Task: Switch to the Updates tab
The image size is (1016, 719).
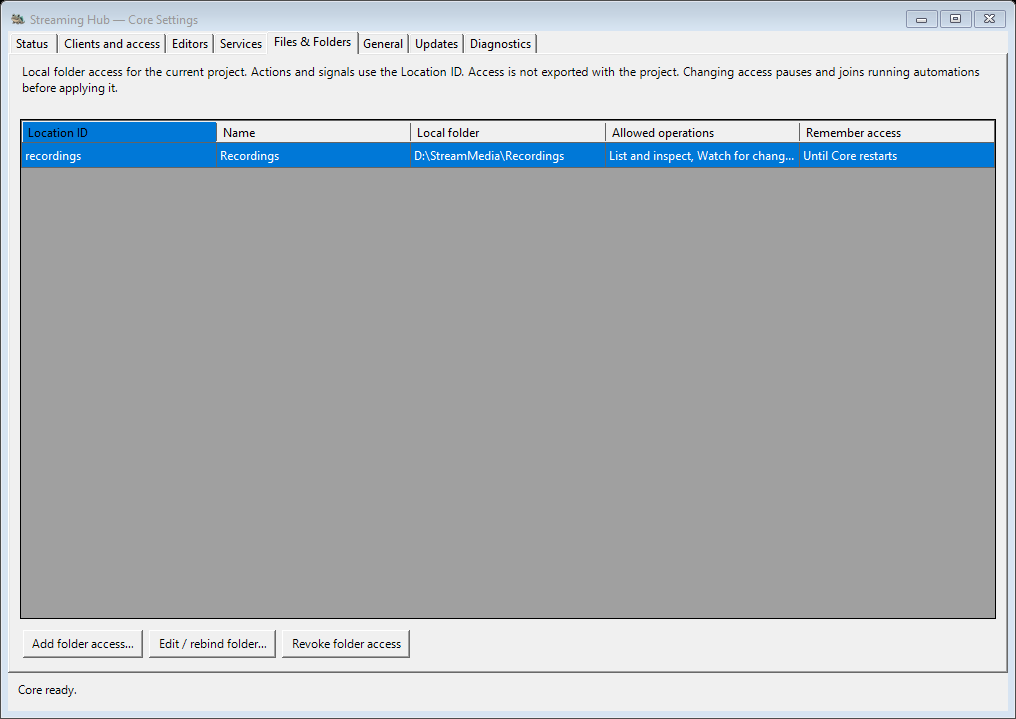Action: point(437,44)
